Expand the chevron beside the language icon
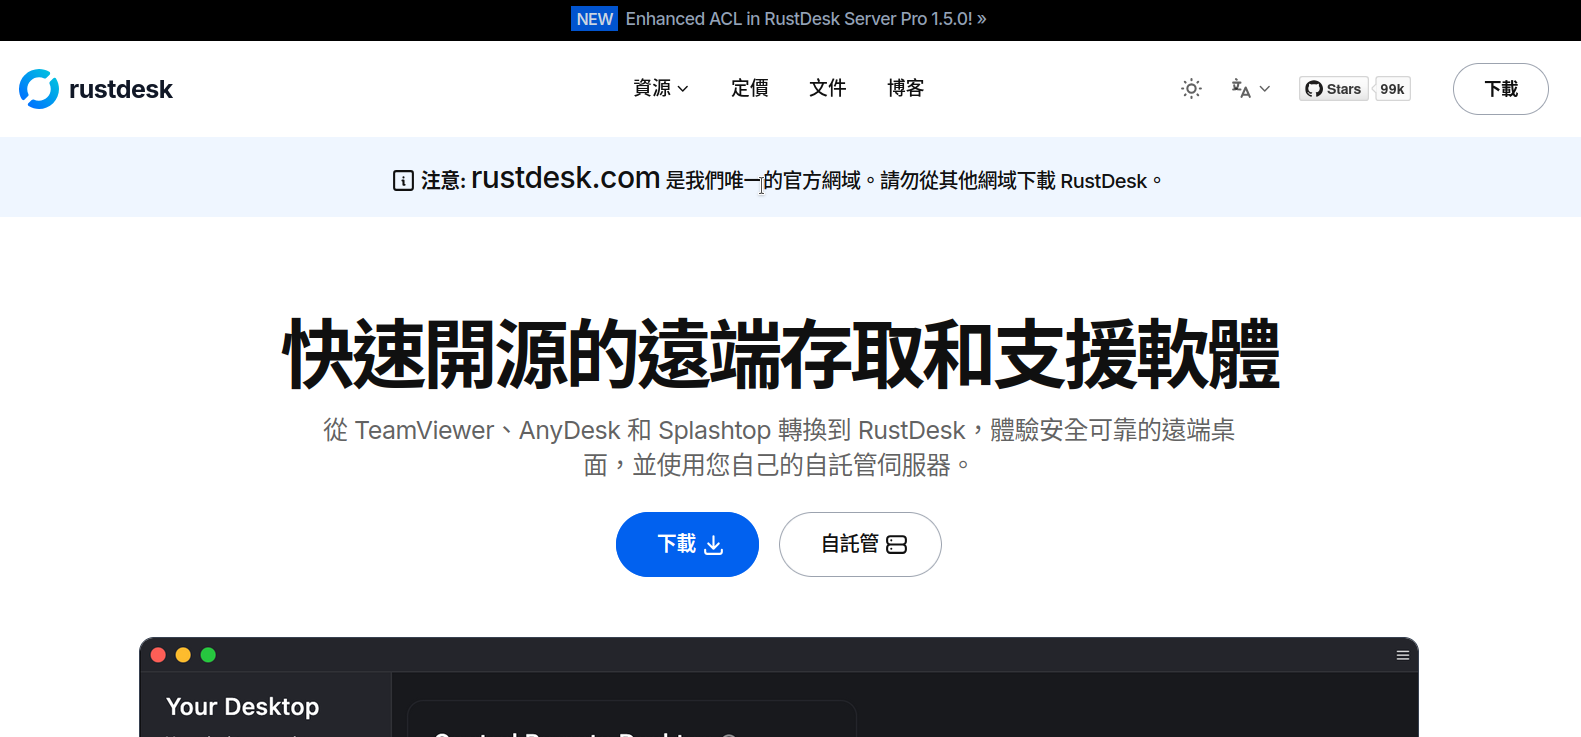Image resolution: width=1581 pixels, height=737 pixels. pos(1265,89)
